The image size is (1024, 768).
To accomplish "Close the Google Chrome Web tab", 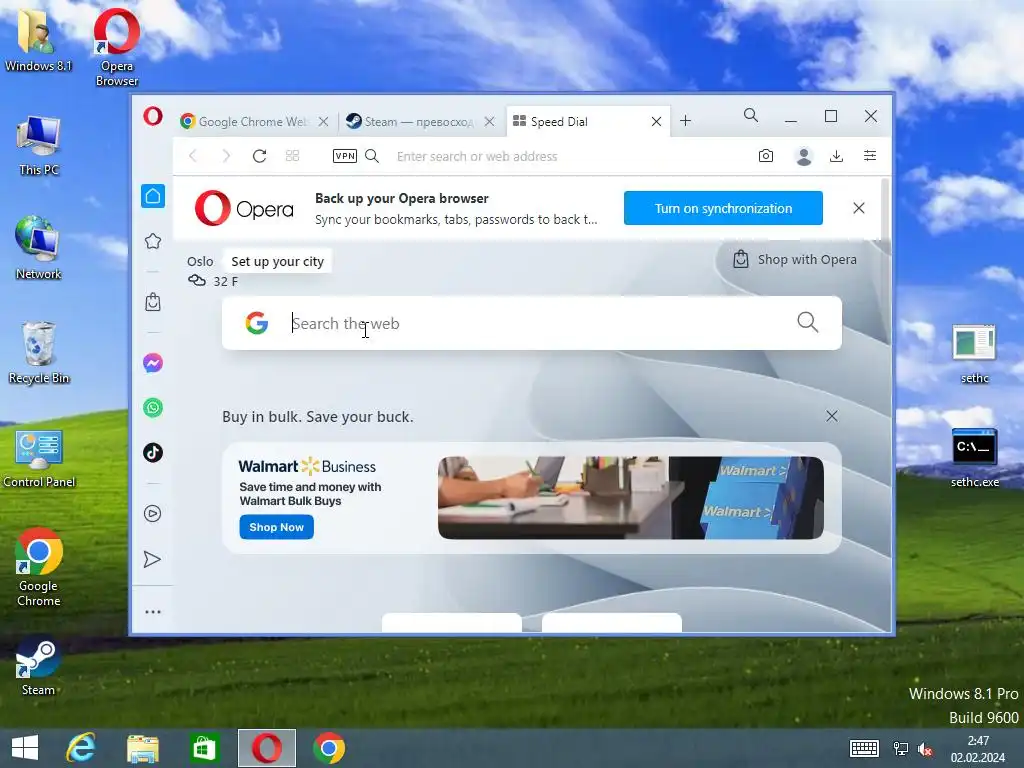I will click(323, 121).
